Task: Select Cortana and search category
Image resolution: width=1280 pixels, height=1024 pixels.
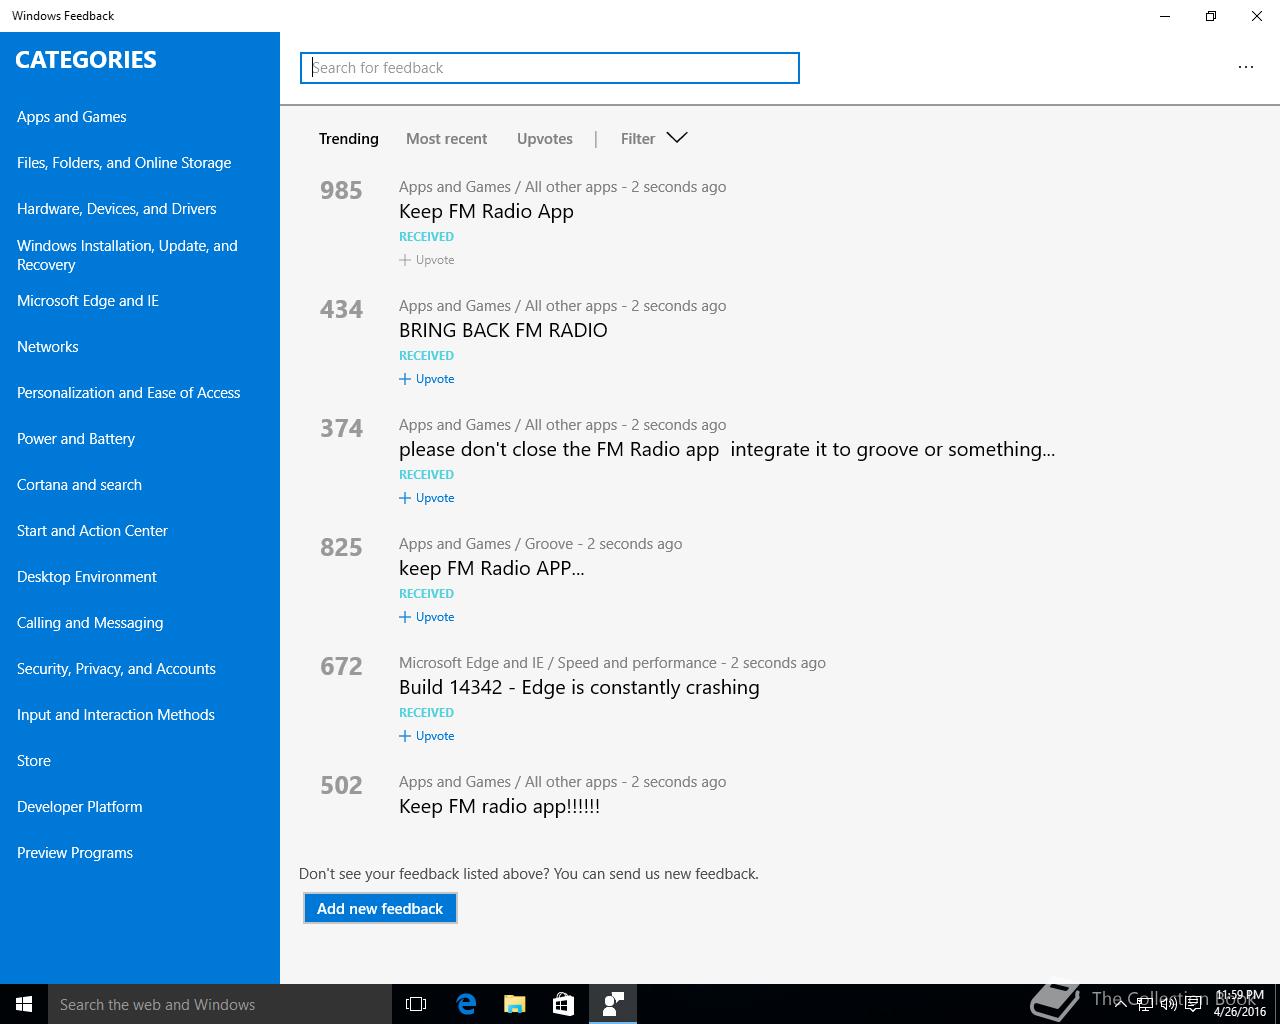Action: pos(80,485)
